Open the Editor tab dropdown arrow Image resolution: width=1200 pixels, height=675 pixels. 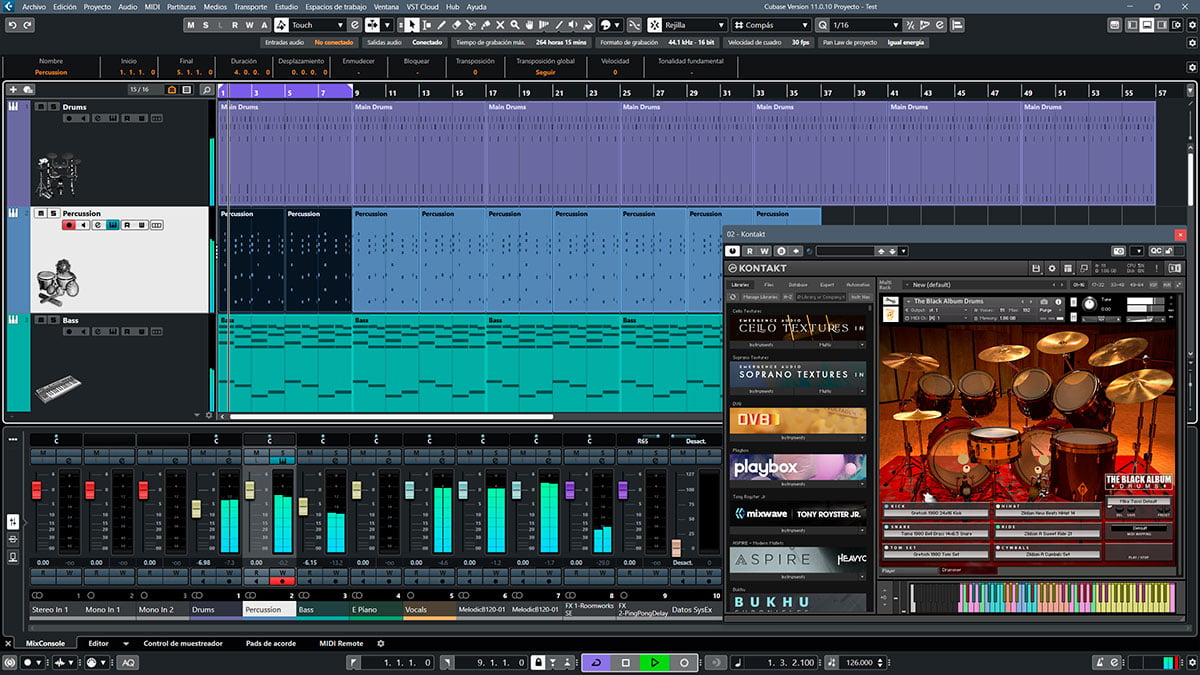pyautogui.click(x=126, y=643)
